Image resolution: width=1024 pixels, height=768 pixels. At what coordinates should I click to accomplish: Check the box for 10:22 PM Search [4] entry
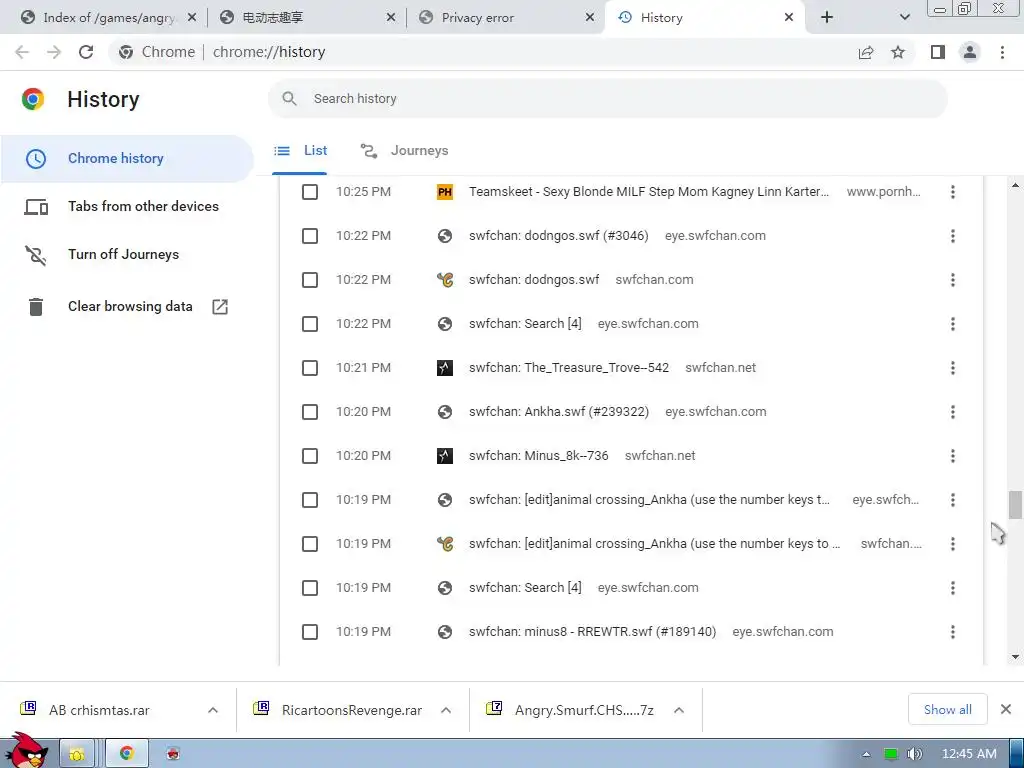pyautogui.click(x=310, y=324)
